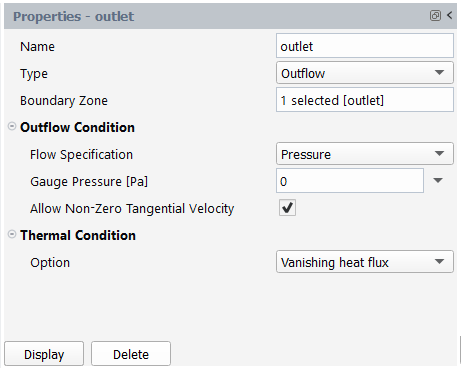Screen dimensions: 461x368
Task: Click the Delete button
Action: (131, 354)
